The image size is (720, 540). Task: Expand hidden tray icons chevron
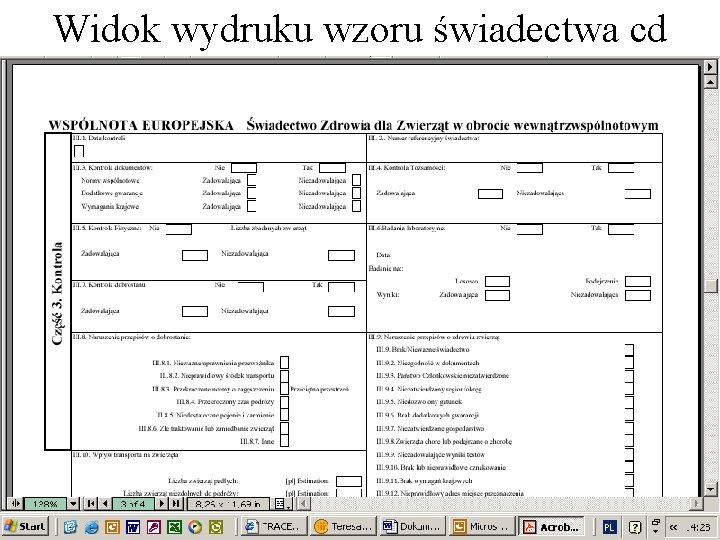pos(673,527)
